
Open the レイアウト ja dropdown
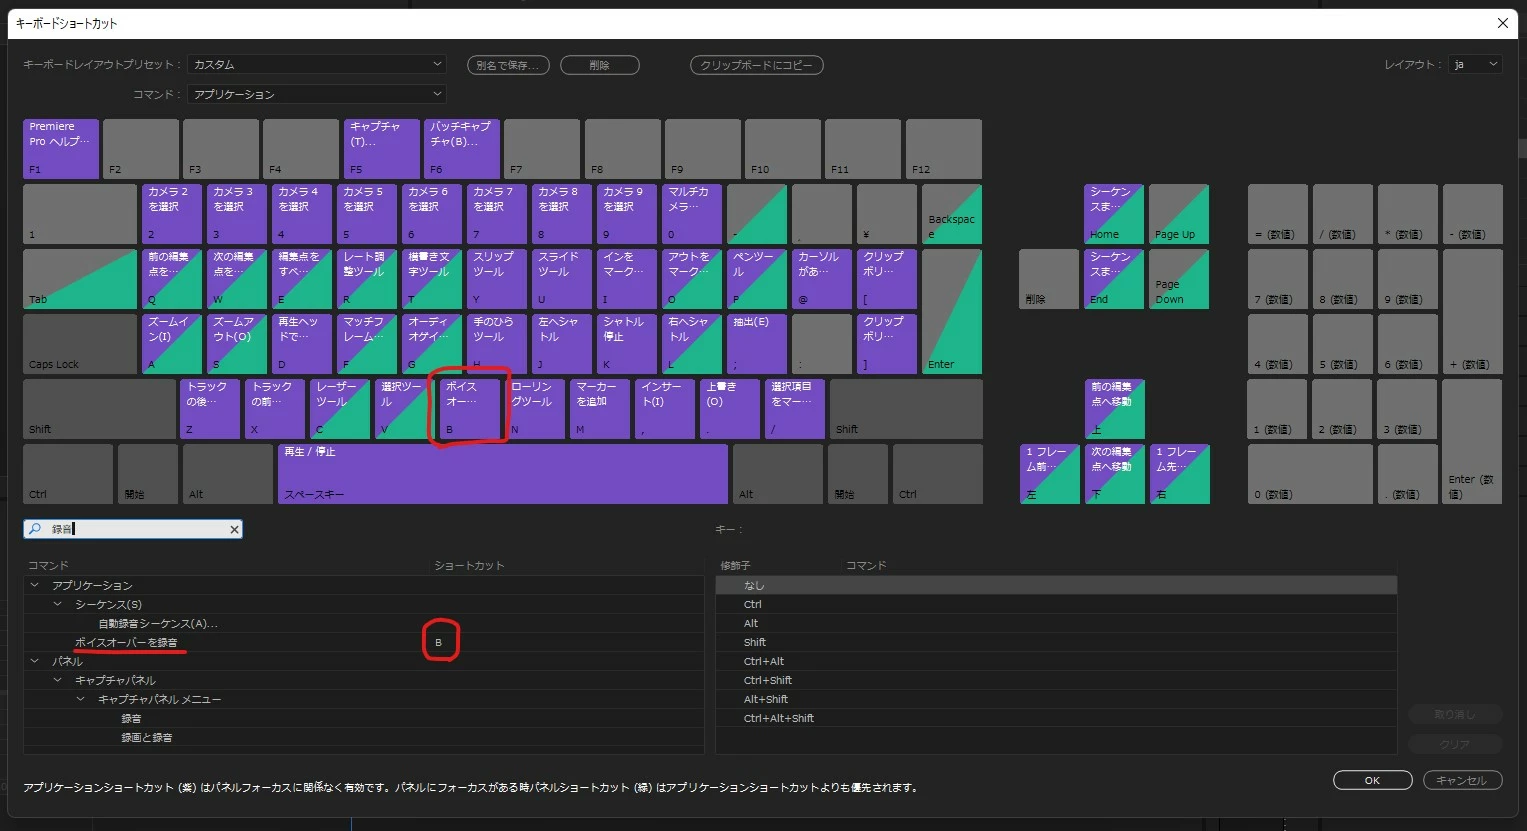pos(1475,64)
